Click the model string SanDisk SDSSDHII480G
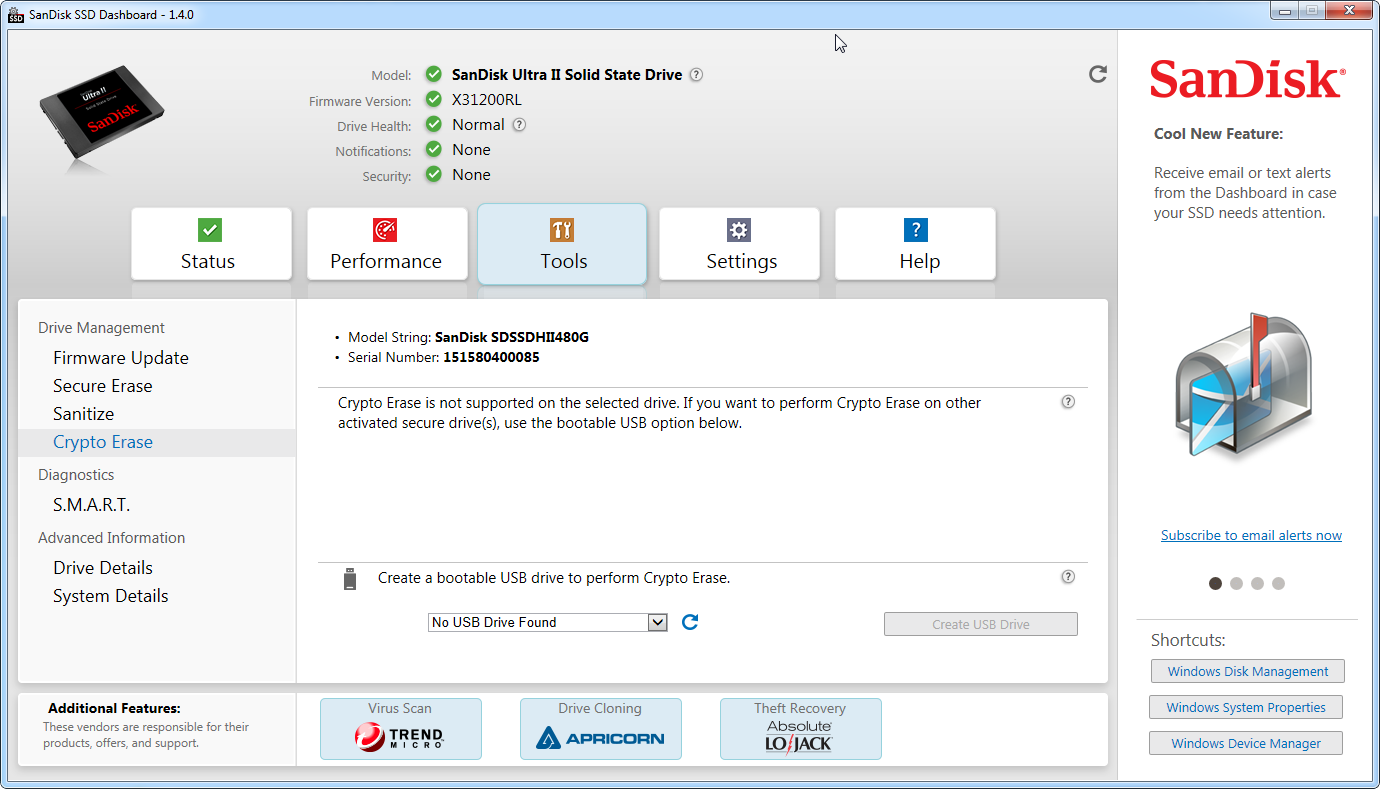Viewport: 1380px width, 789px height. 512,337
